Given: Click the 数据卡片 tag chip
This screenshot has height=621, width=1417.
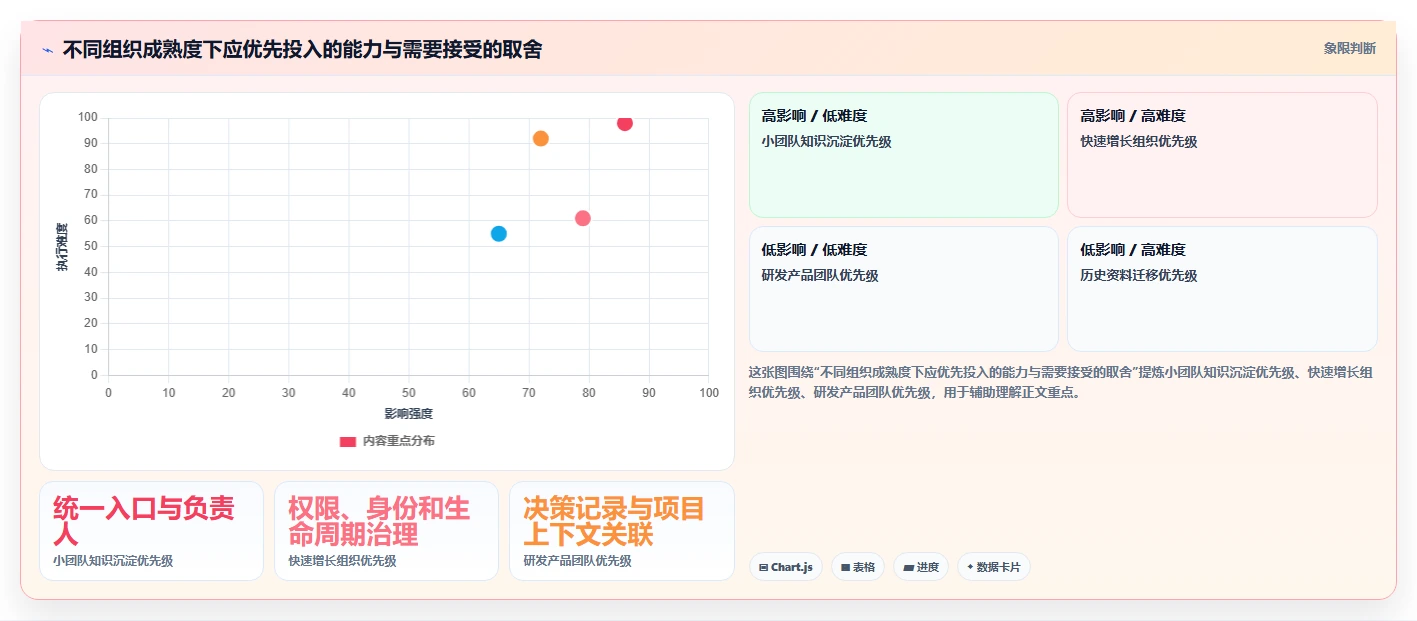Looking at the screenshot, I should [993, 567].
